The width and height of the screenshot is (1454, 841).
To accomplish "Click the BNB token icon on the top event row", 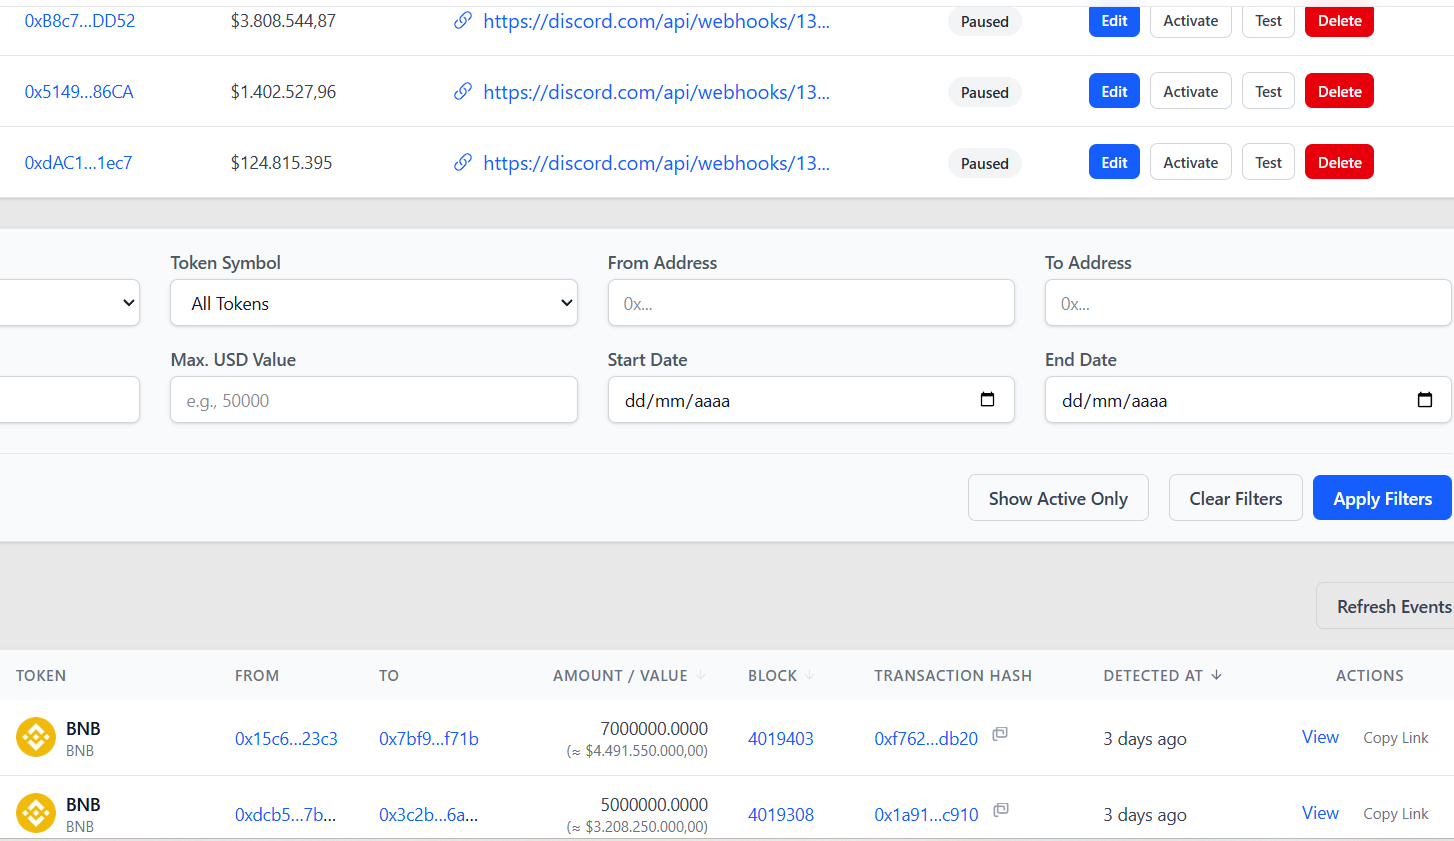I will 36,736.
